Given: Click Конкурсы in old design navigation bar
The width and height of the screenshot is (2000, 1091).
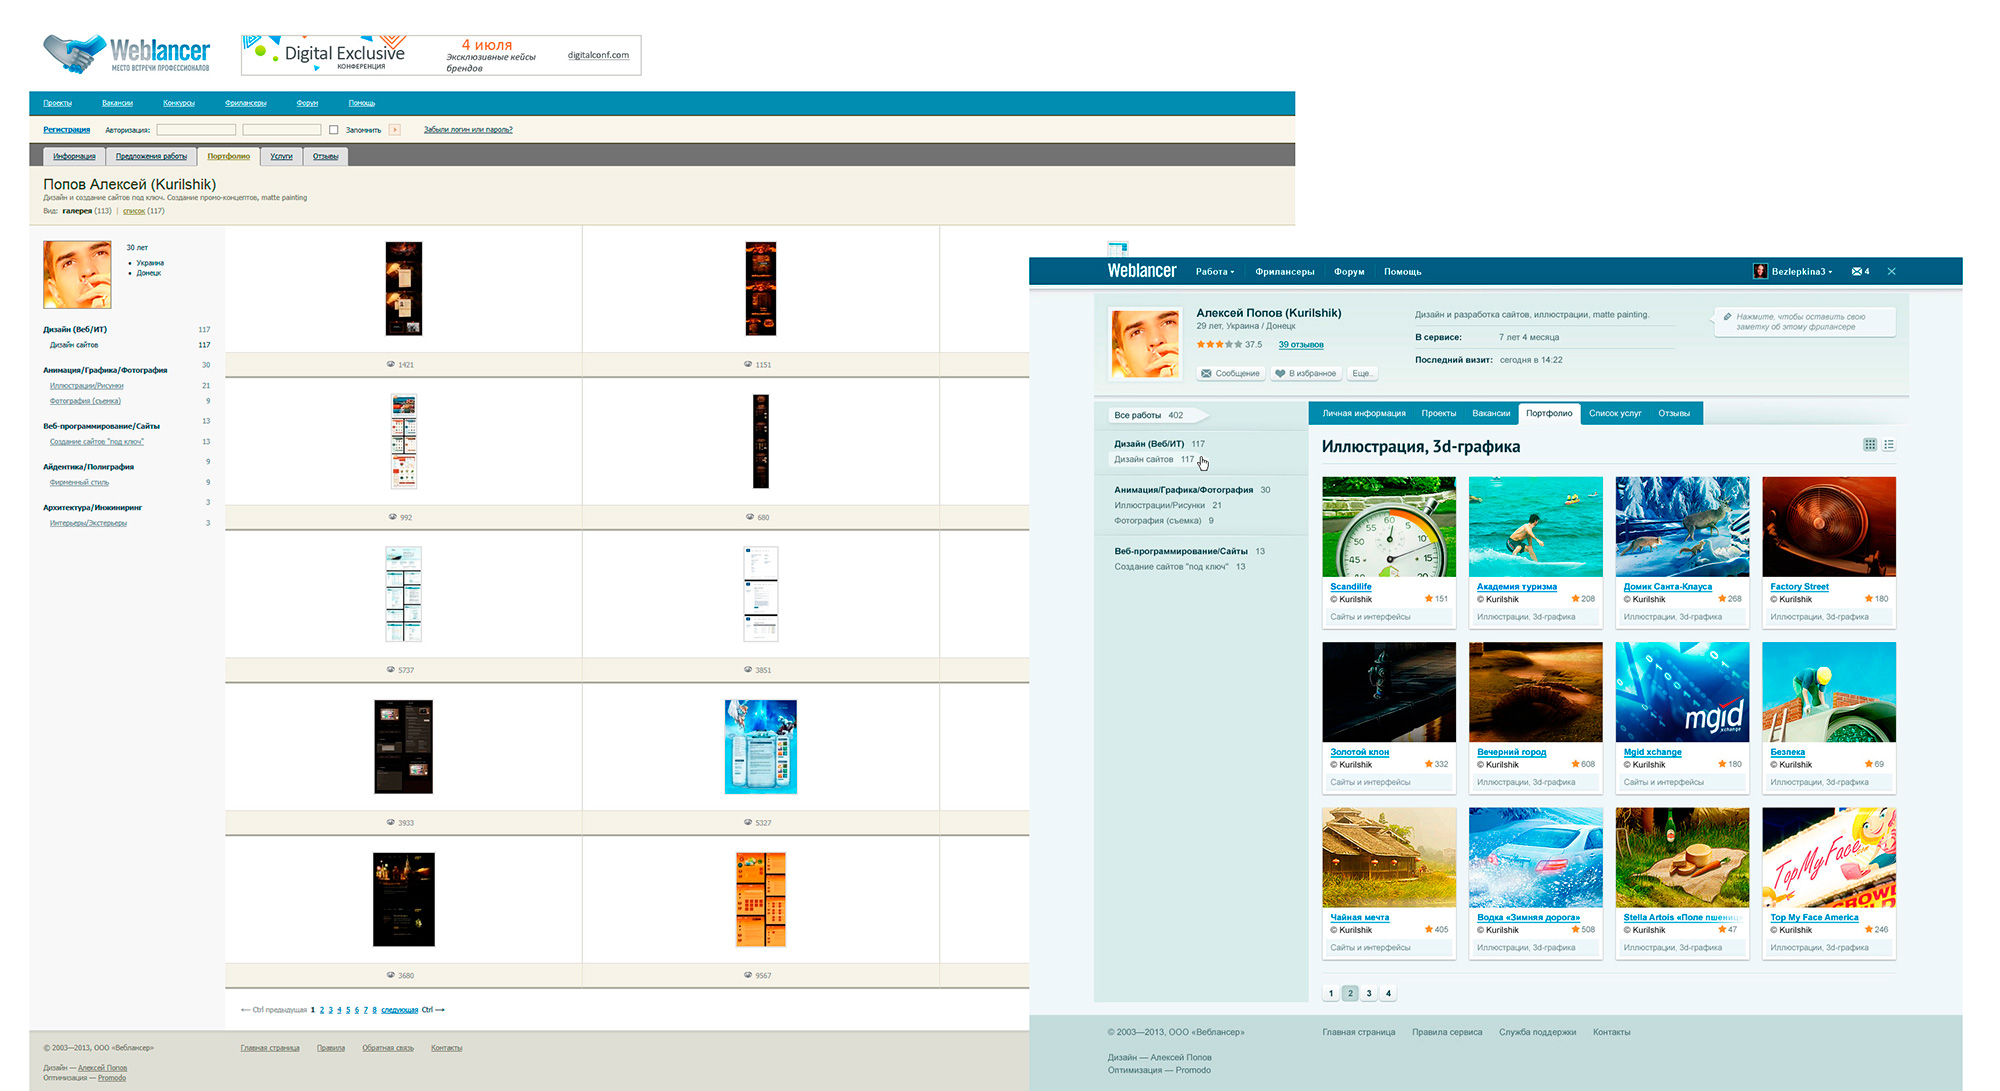Looking at the screenshot, I should pyautogui.click(x=179, y=103).
